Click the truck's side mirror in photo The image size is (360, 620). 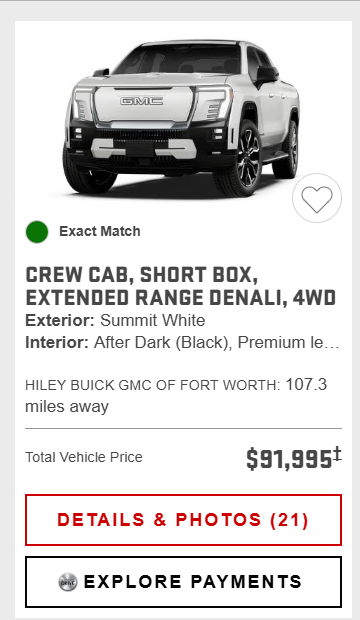click(266, 75)
